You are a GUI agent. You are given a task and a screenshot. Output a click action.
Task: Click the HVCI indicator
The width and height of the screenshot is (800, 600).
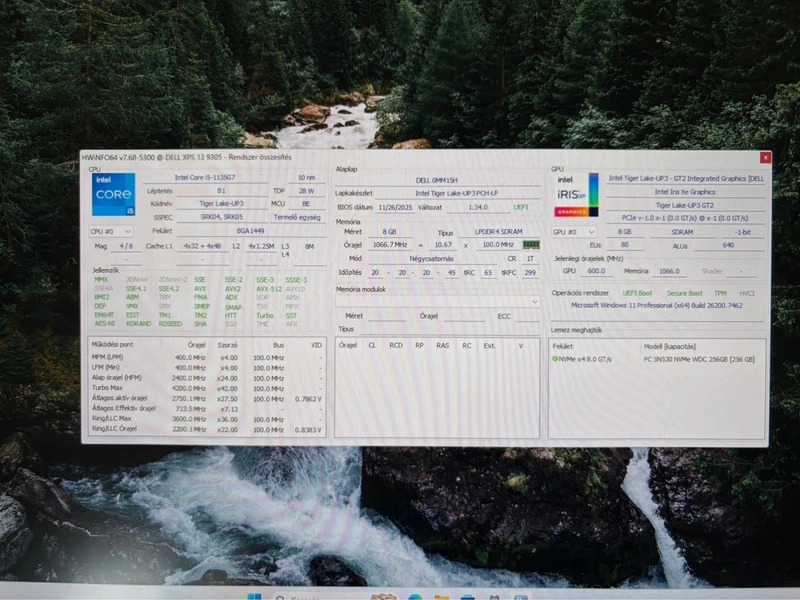[x=747, y=293]
